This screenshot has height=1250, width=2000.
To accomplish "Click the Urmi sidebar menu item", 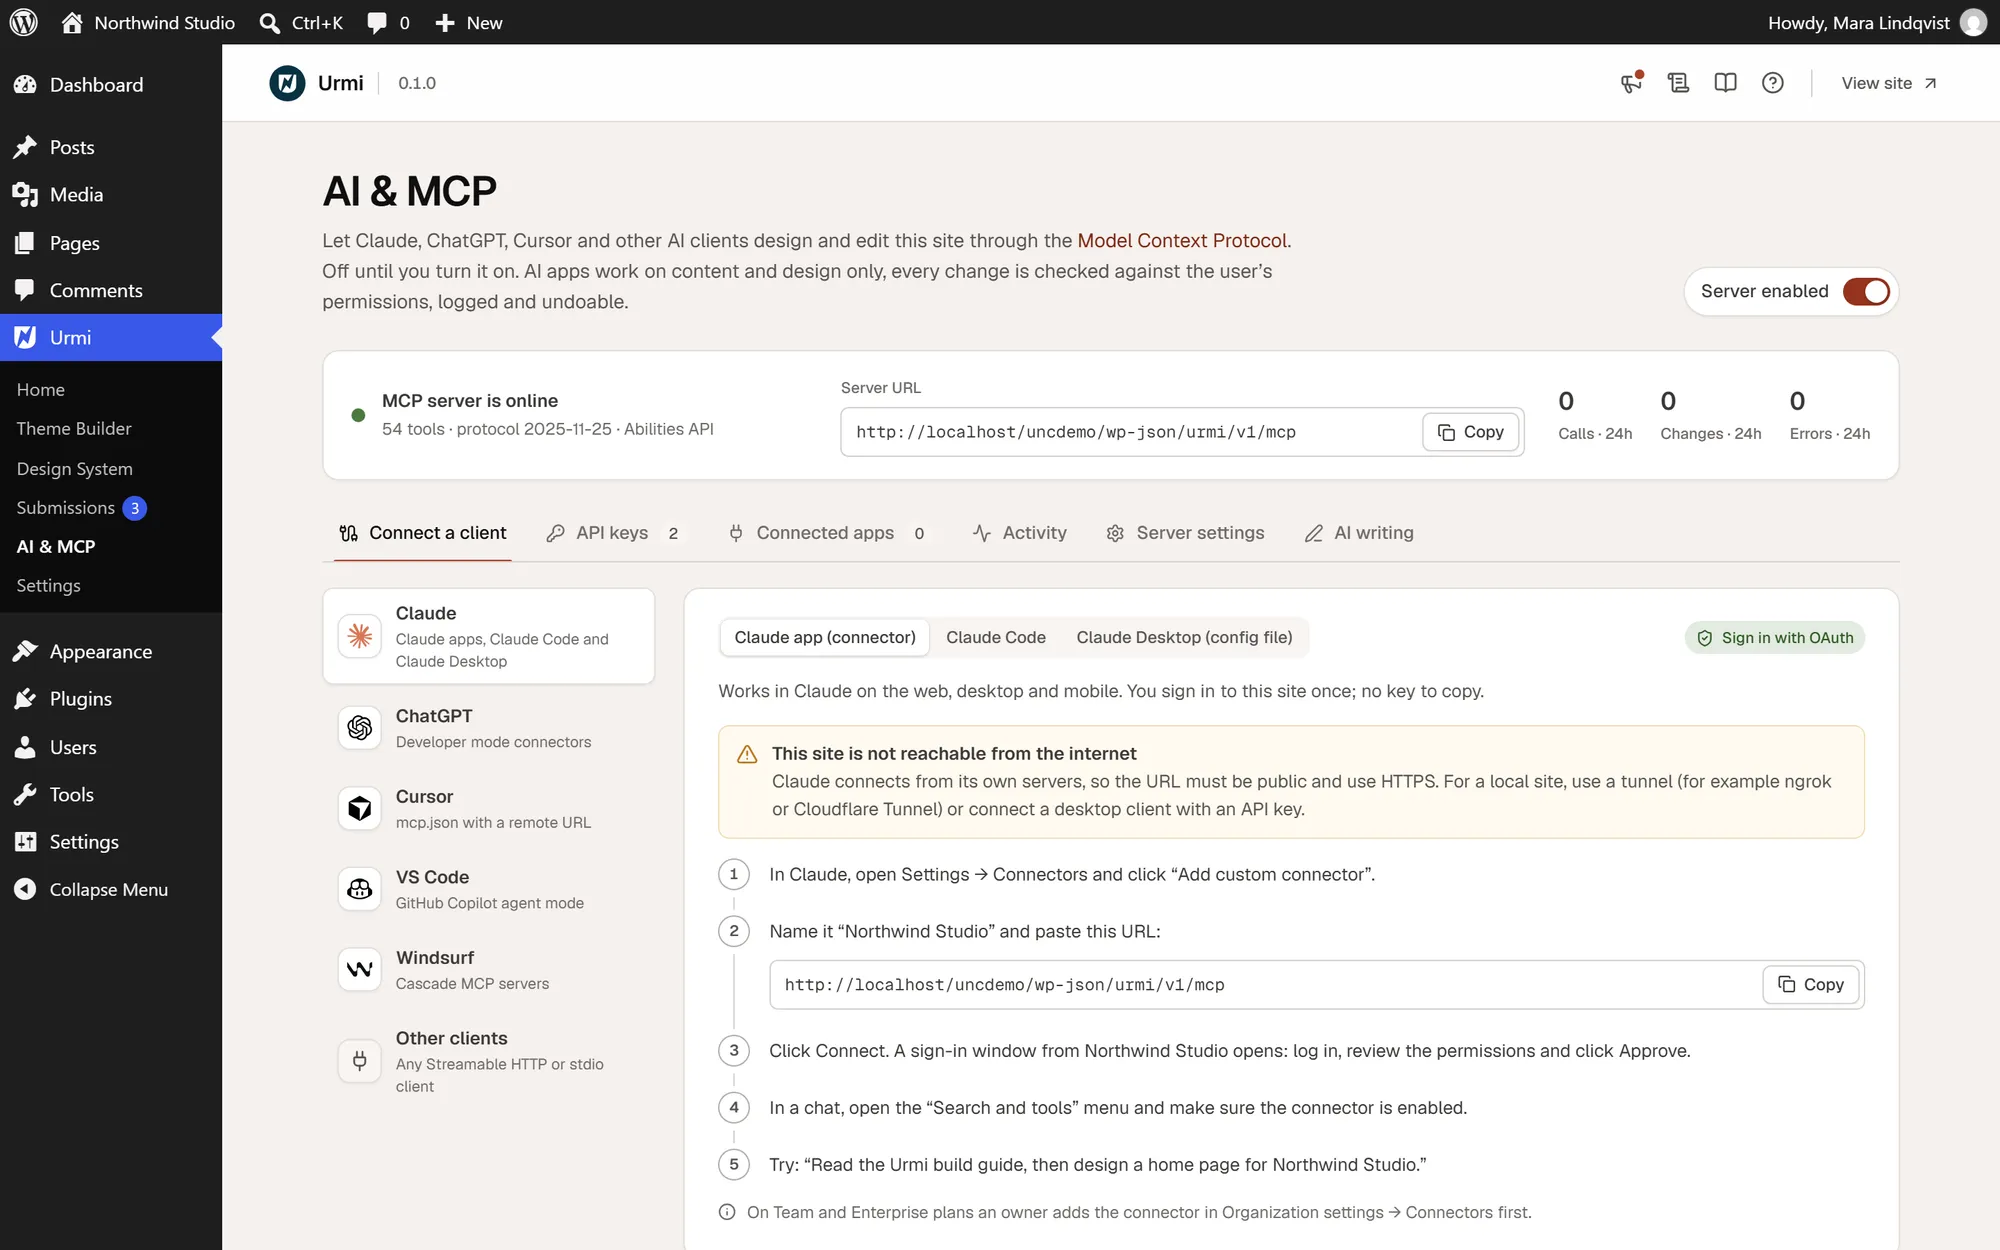I will click(111, 338).
